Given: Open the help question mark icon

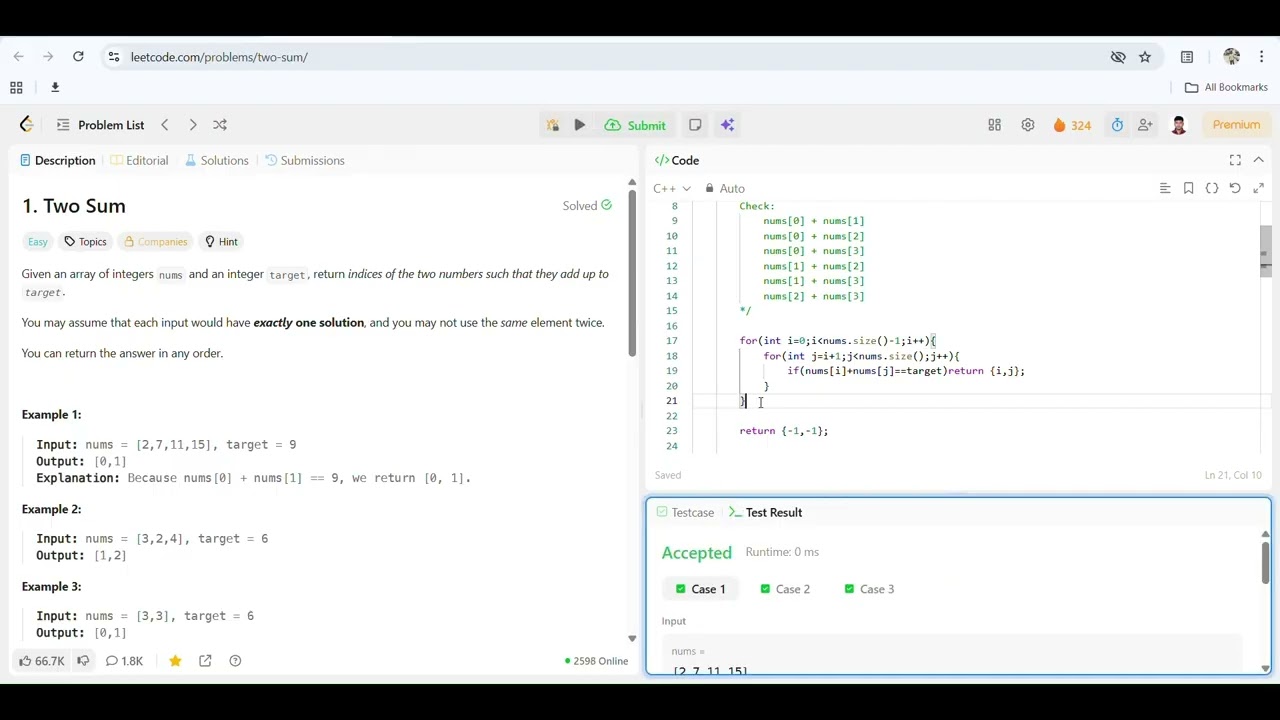Looking at the screenshot, I should pos(235,661).
